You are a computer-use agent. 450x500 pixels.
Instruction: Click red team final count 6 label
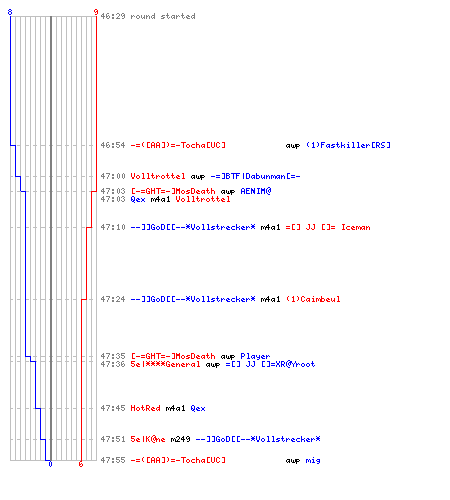point(81,464)
